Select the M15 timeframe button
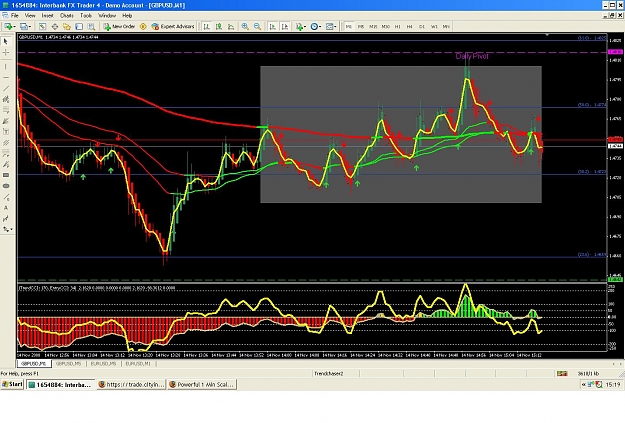Screen dimensions: 625x423 373,26
